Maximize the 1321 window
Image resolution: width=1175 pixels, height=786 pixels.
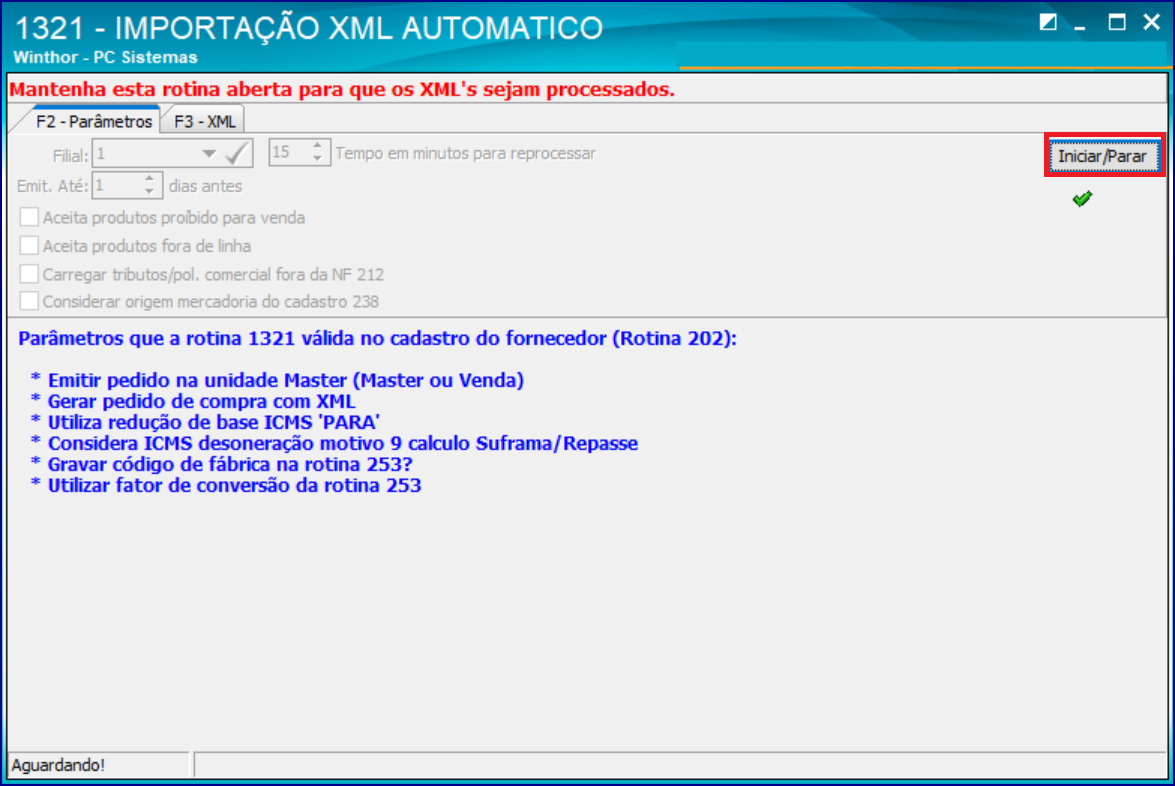click(x=1117, y=22)
